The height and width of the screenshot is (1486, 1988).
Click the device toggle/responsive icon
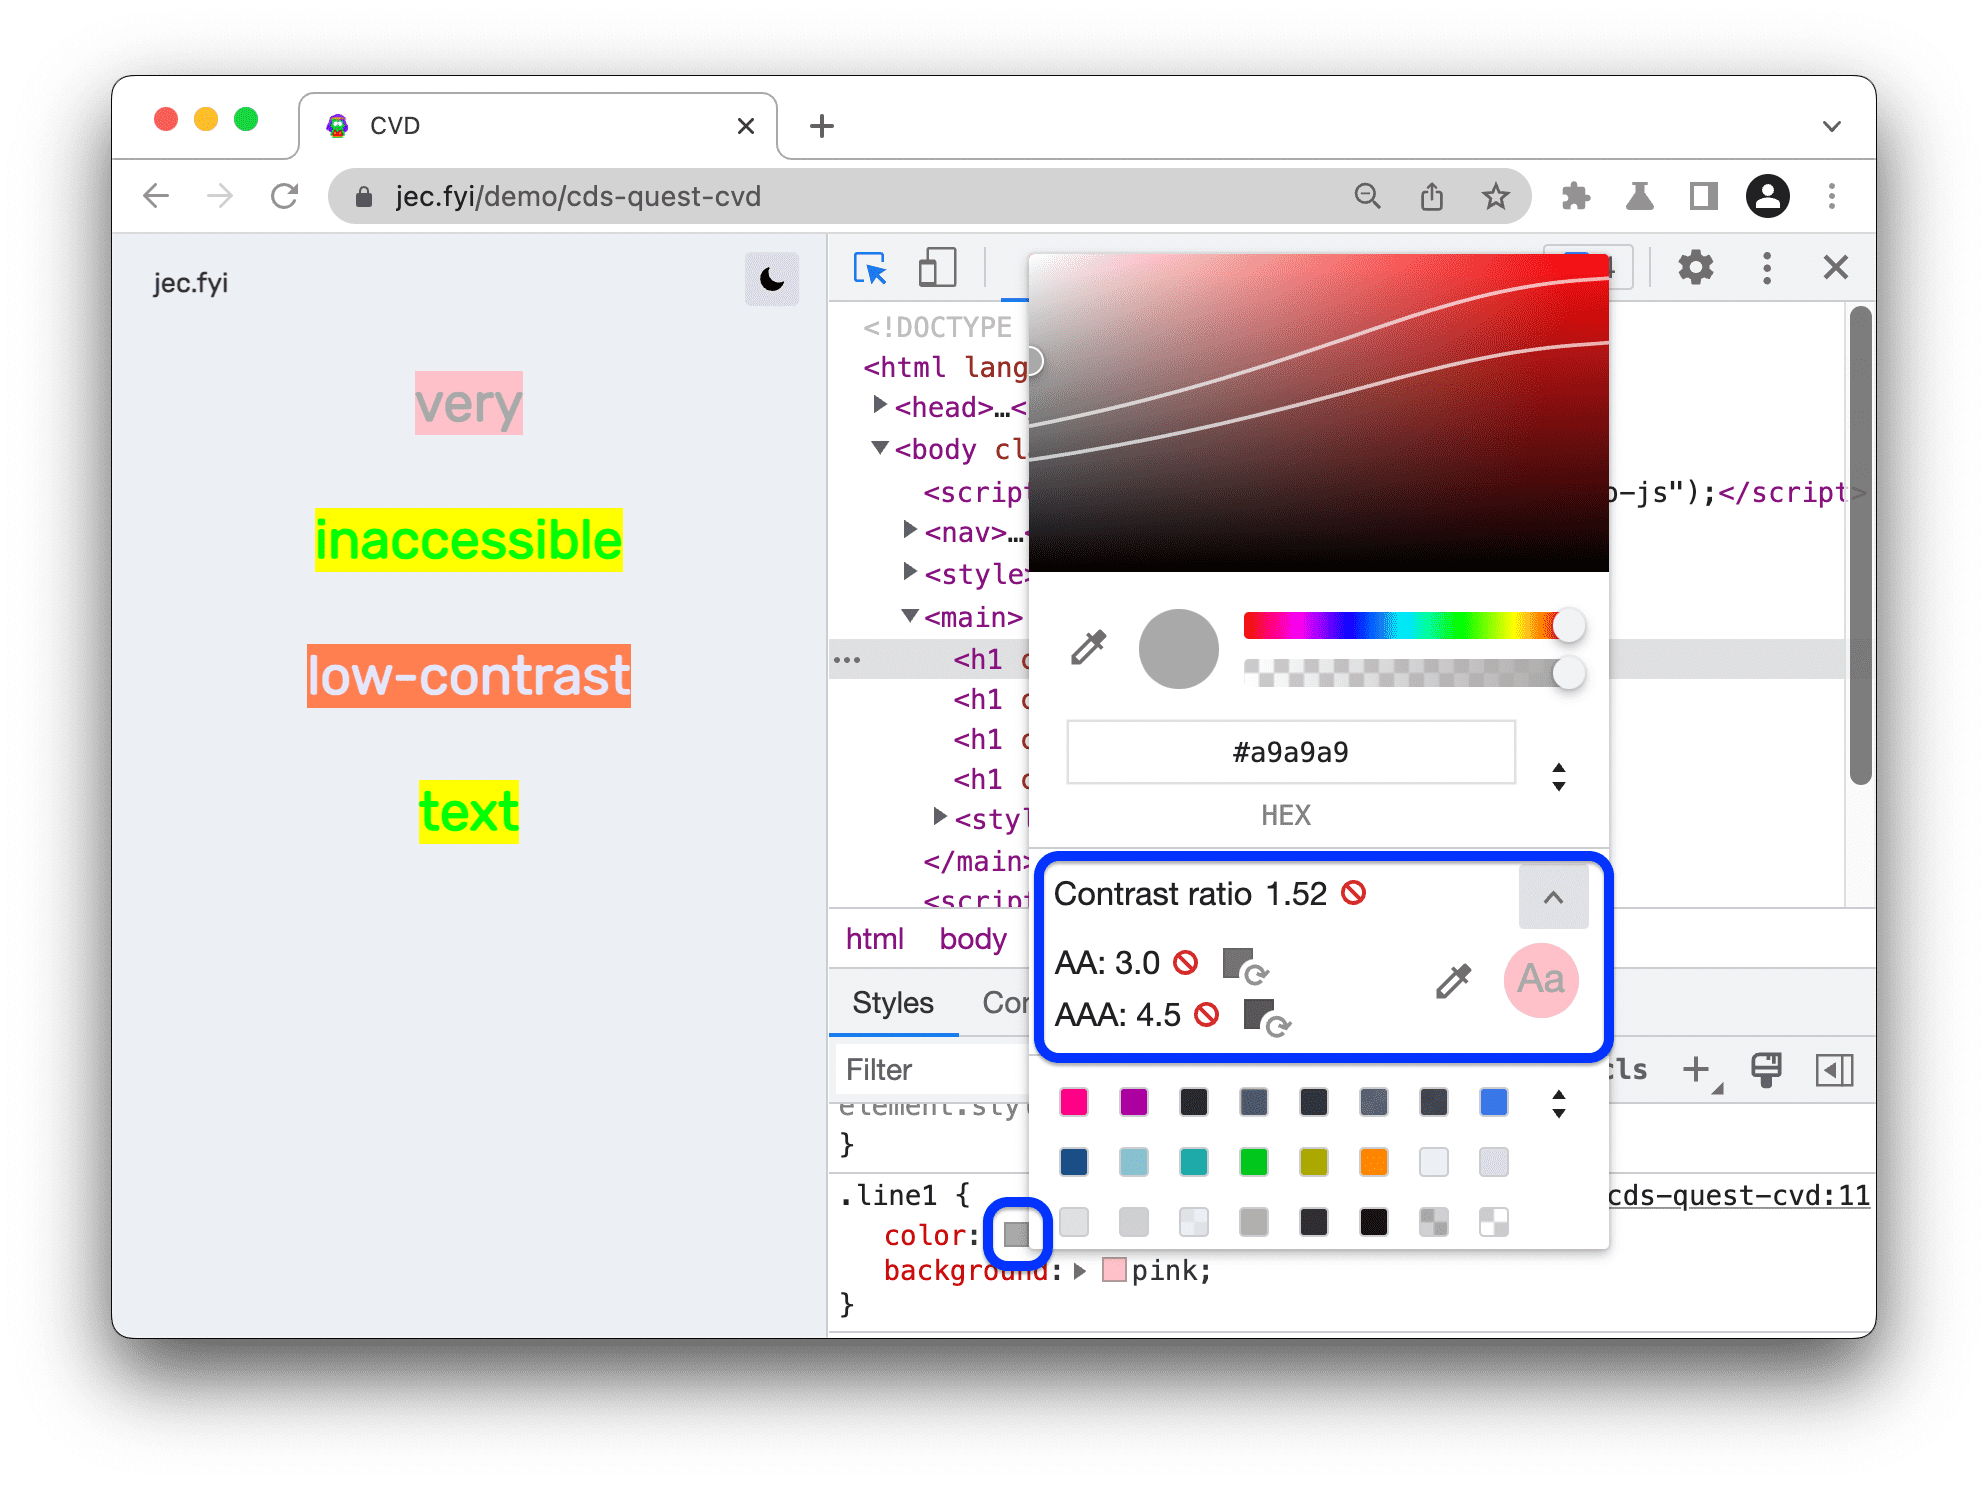(x=938, y=268)
